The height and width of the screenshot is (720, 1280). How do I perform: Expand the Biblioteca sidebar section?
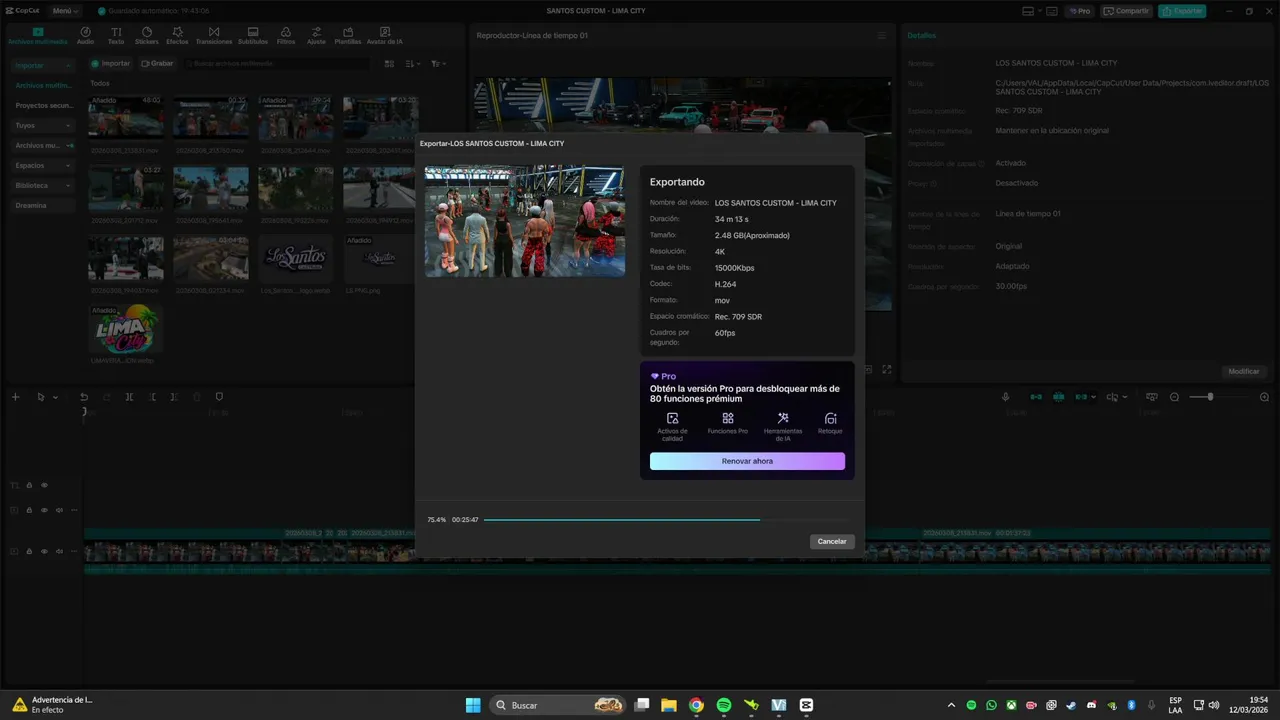[42, 185]
